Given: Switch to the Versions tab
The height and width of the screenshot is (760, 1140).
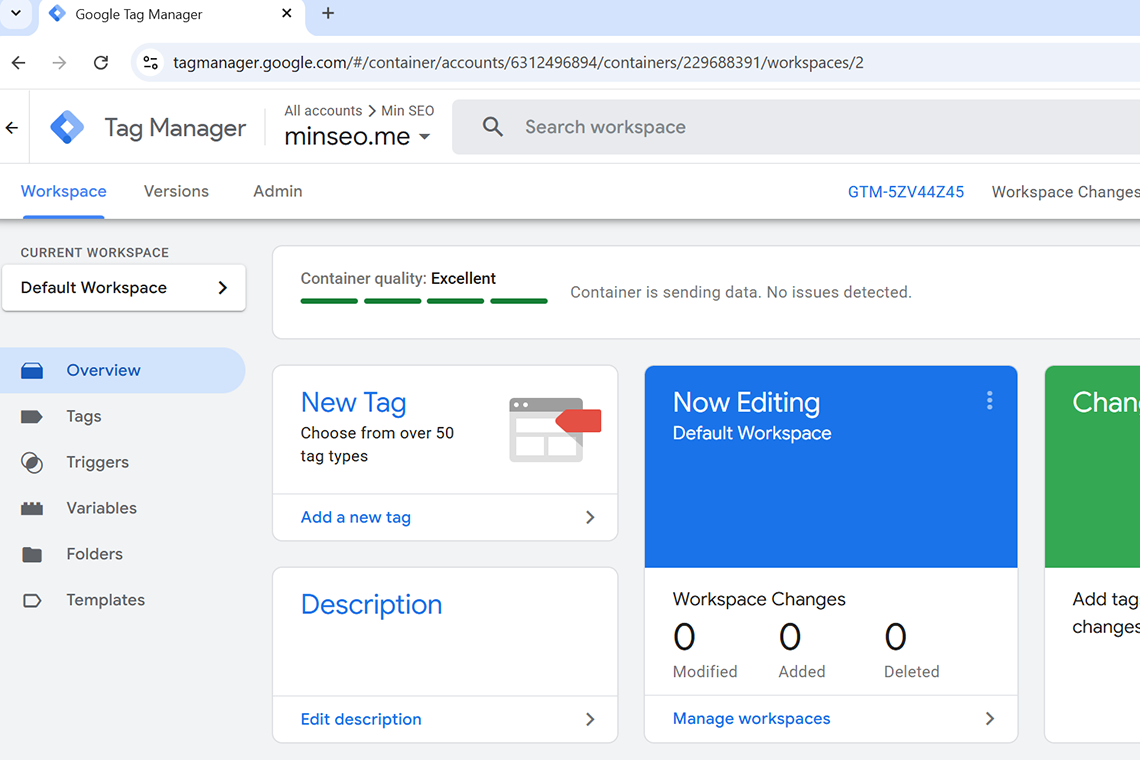Looking at the screenshot, I should click(176, 191).
